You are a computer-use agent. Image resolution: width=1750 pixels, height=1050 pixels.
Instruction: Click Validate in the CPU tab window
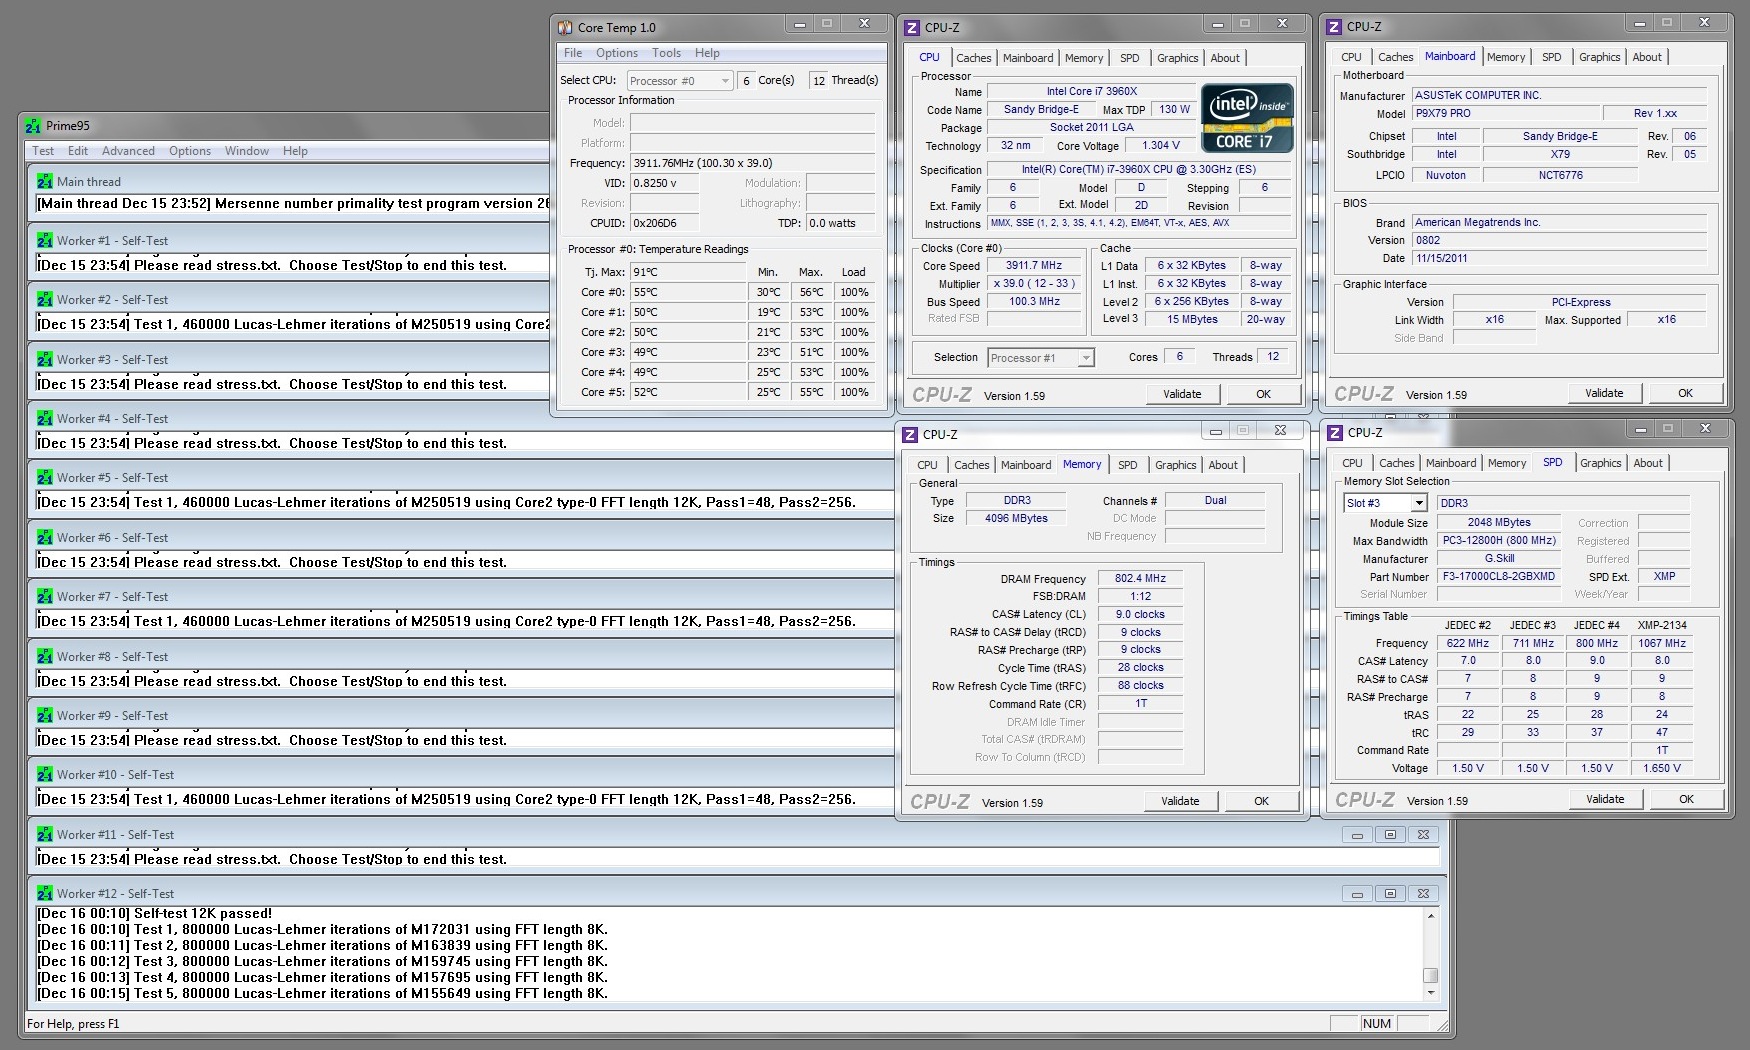coord(1182,394)
